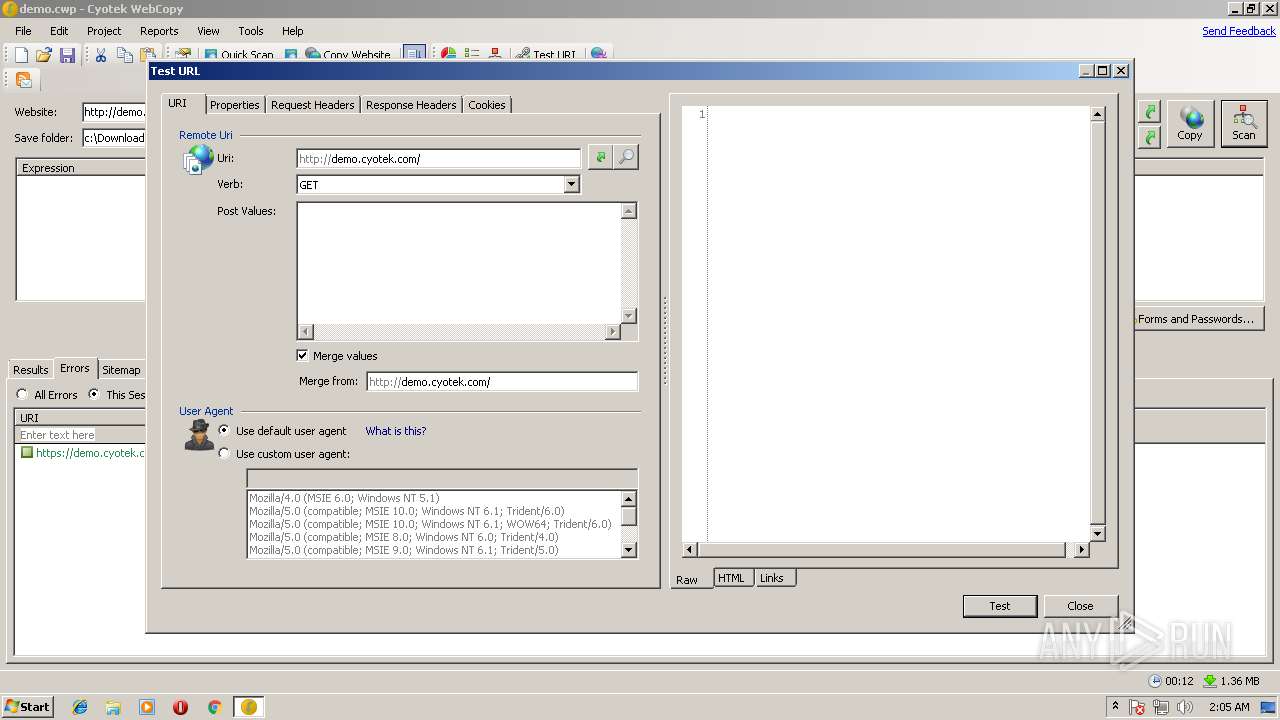Open Windows Media Player from taskbar
This screenshot has height=720, width=1280.
coord(147,707)
